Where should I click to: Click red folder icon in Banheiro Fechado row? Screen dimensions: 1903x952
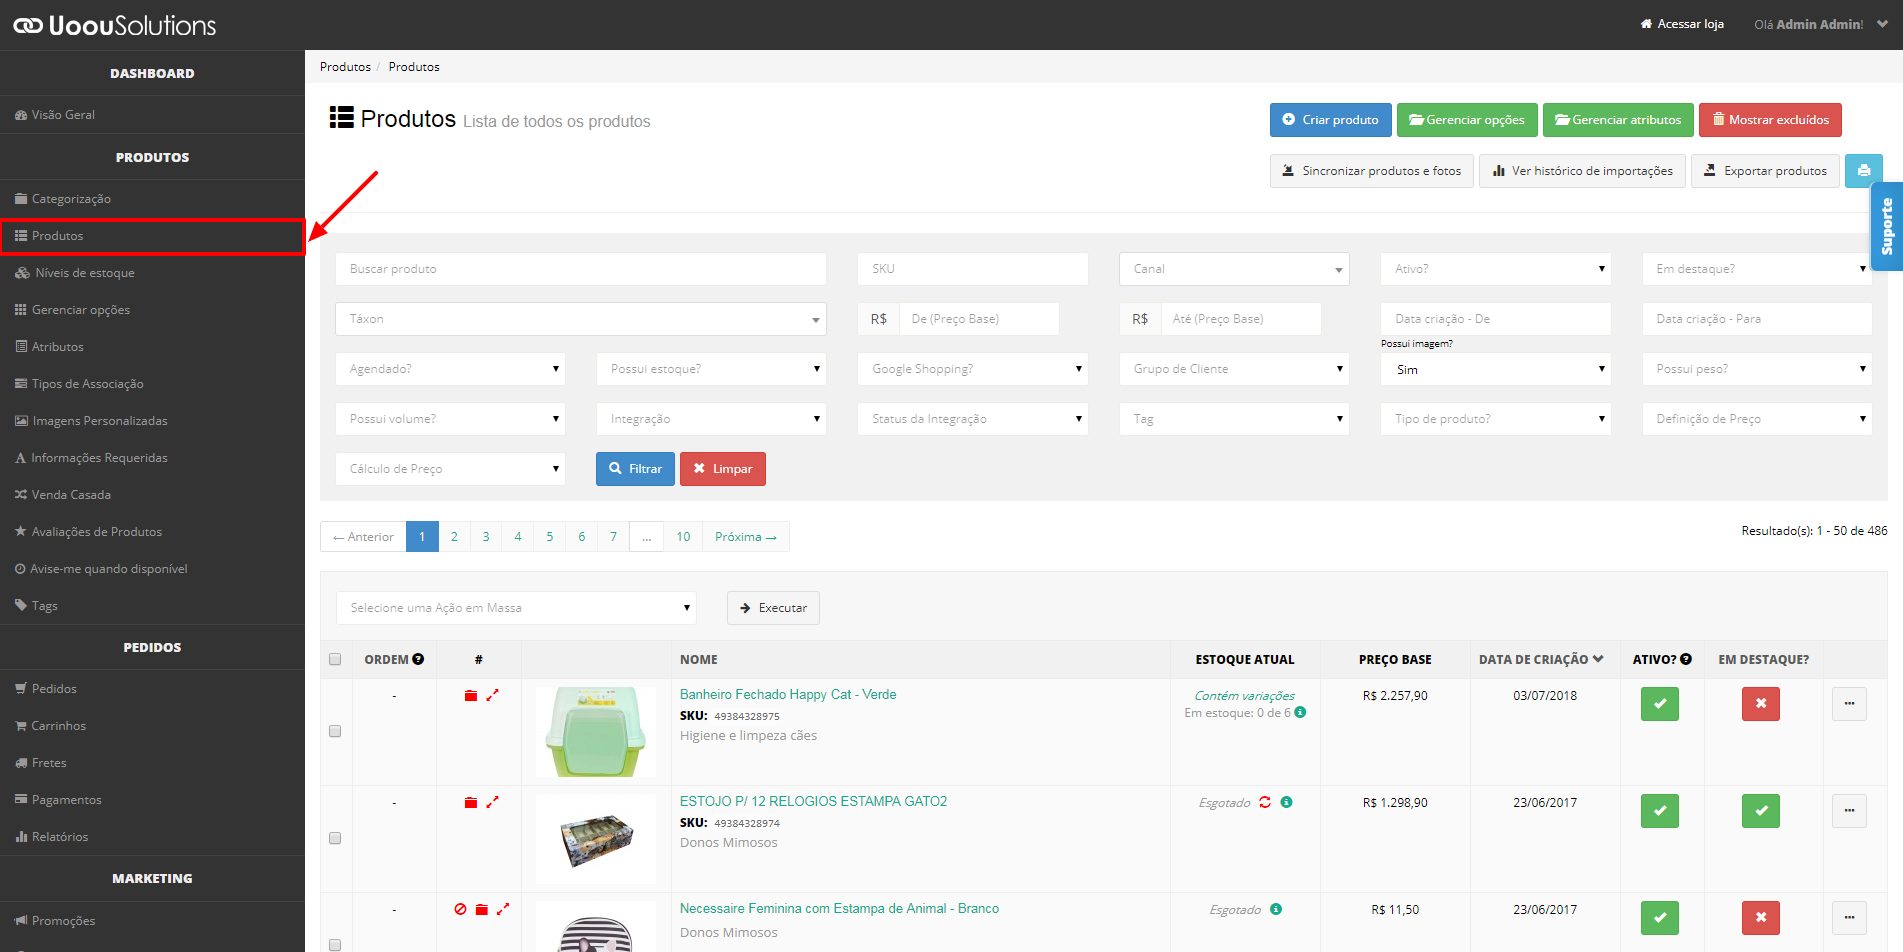click(471, 695)
